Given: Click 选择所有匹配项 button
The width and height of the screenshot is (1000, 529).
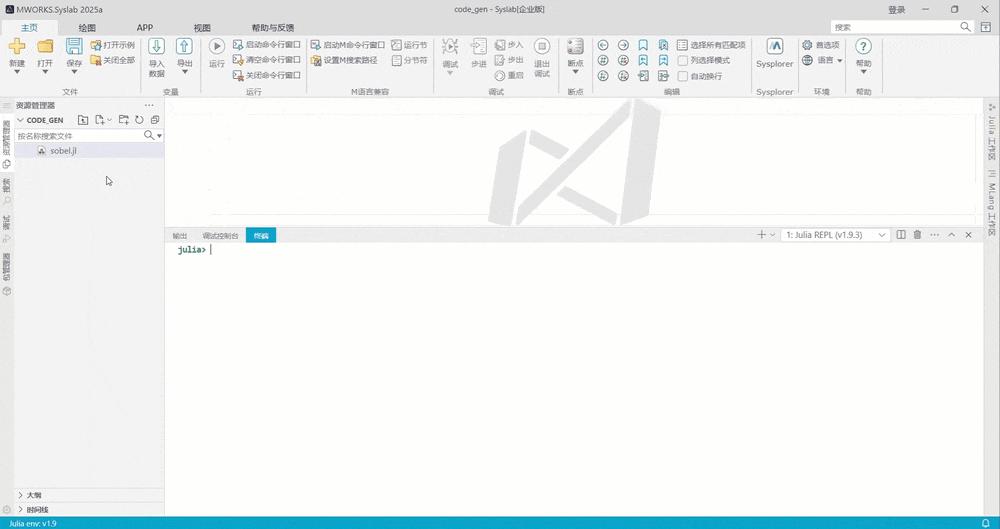Looking at the screenshot, I should click(711, 45).
